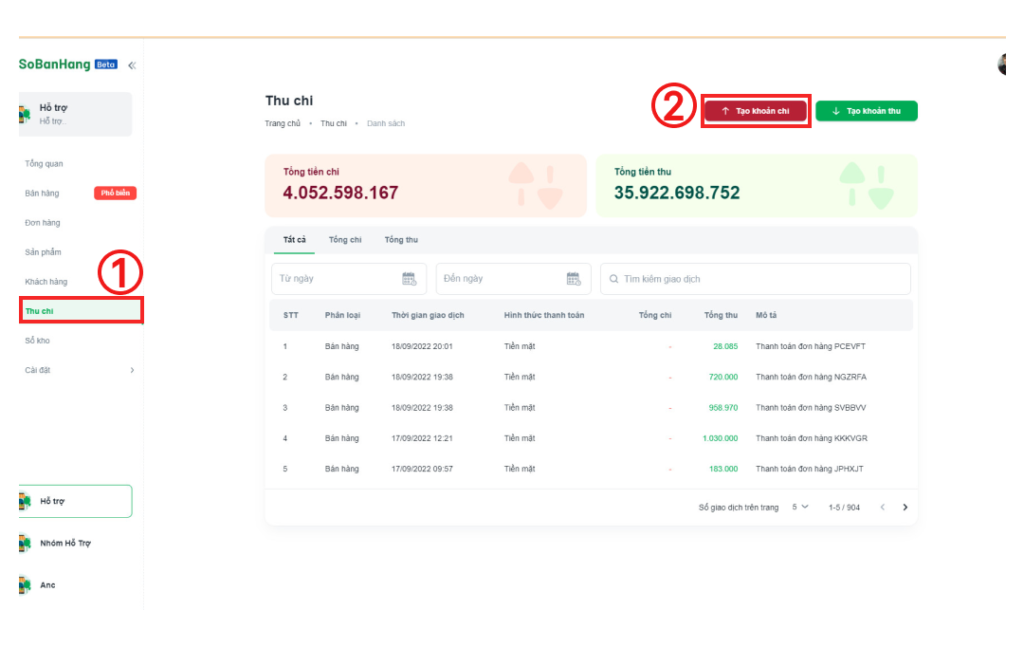
Task: Expand the Cài đặt menu arrow
Action: click(132, 370)
